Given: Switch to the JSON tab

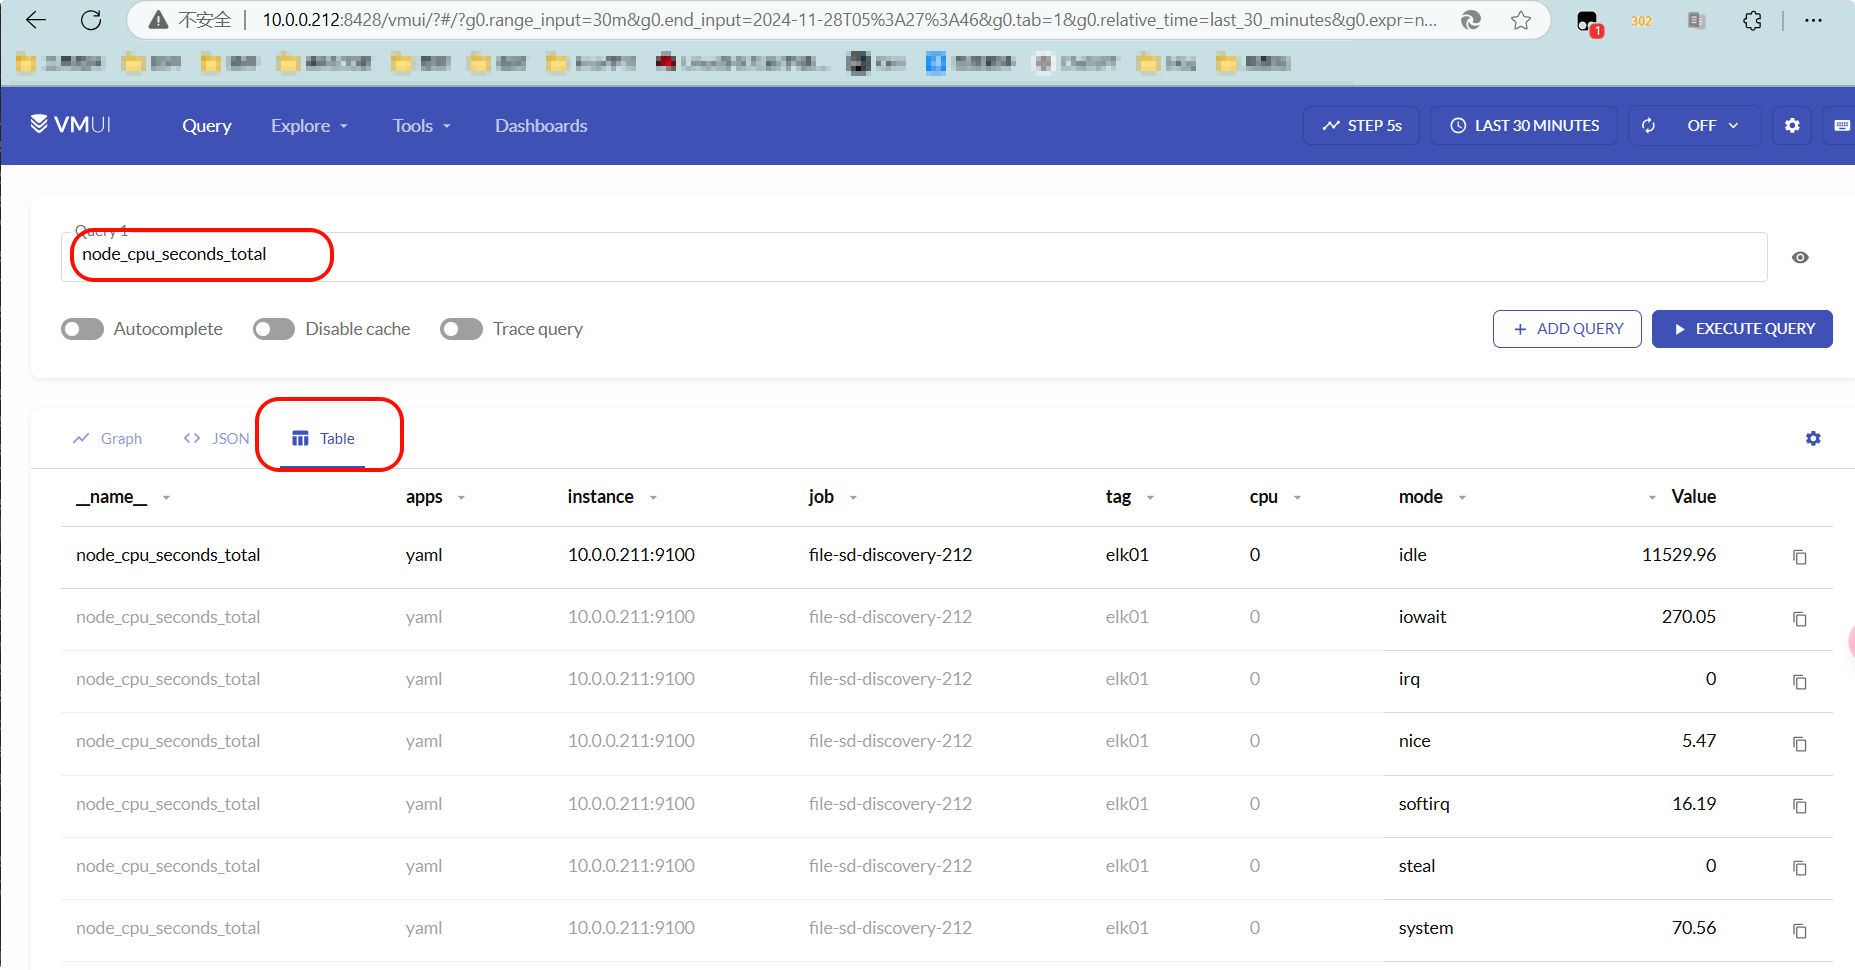Looking at the screenshot, I should coord(217,439).
